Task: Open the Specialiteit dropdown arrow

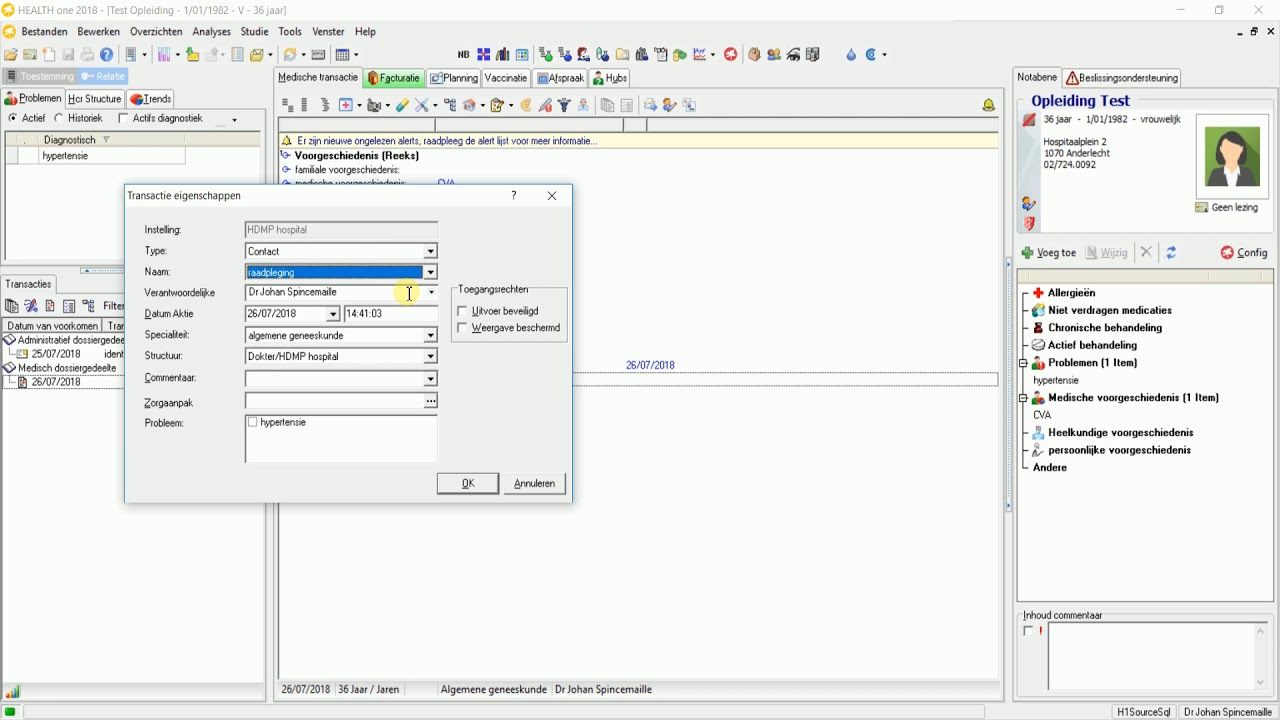Action: [x=431, y=335]
